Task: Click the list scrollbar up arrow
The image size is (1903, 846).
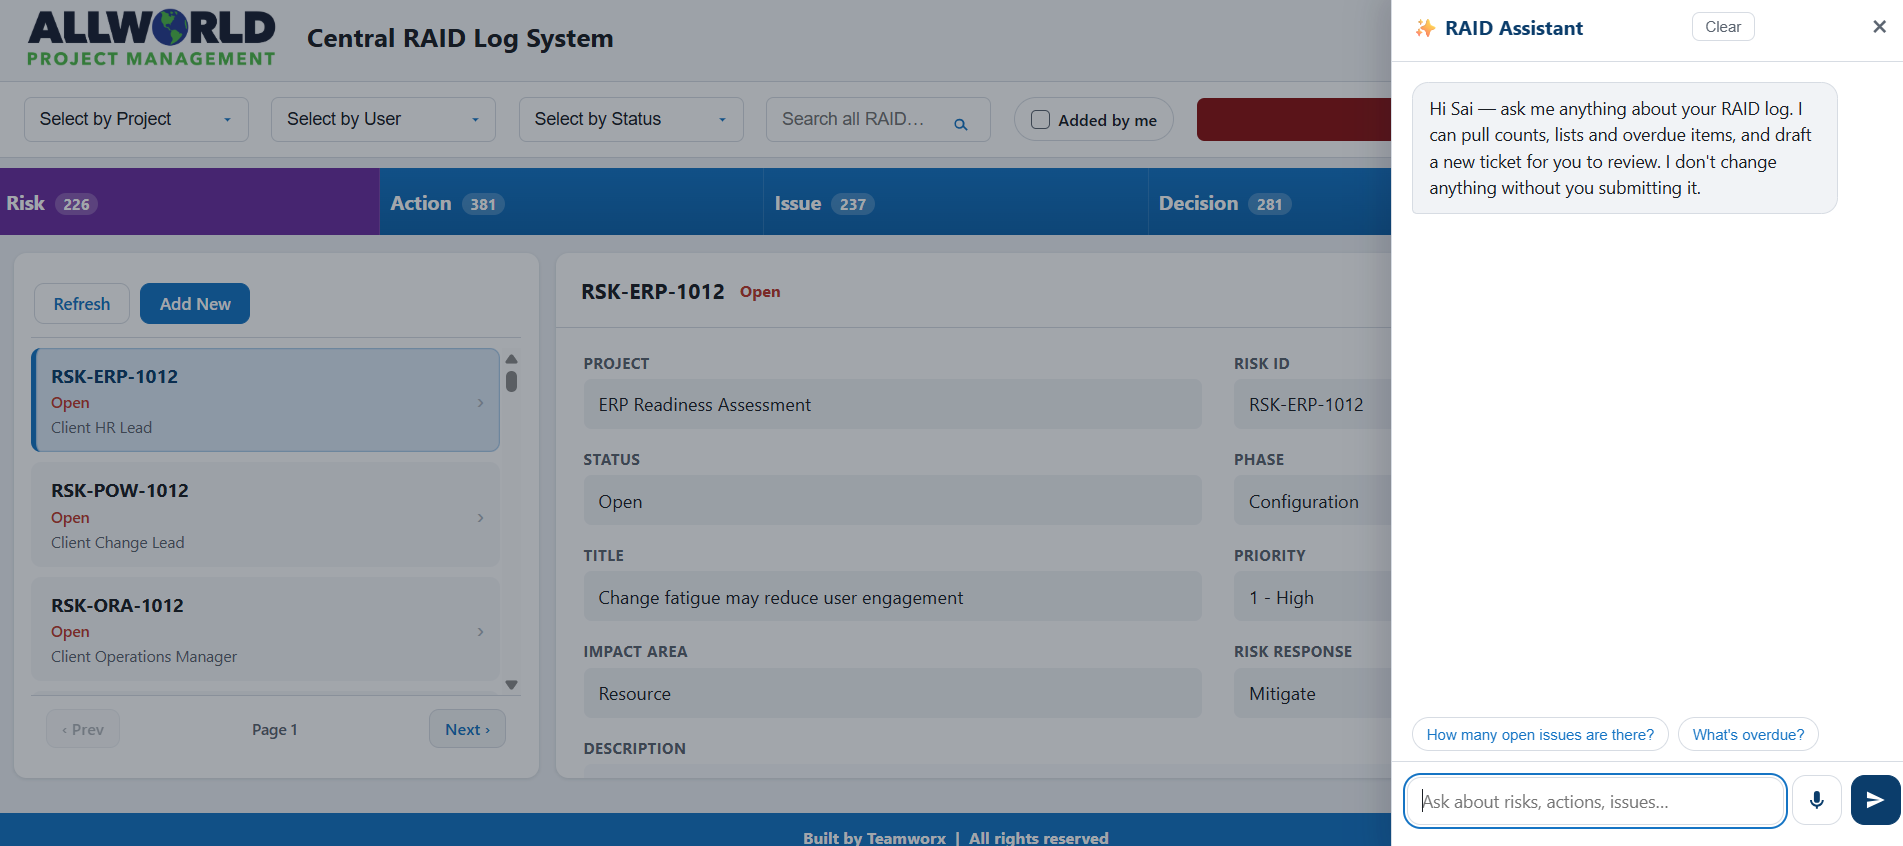Action: 511,359
